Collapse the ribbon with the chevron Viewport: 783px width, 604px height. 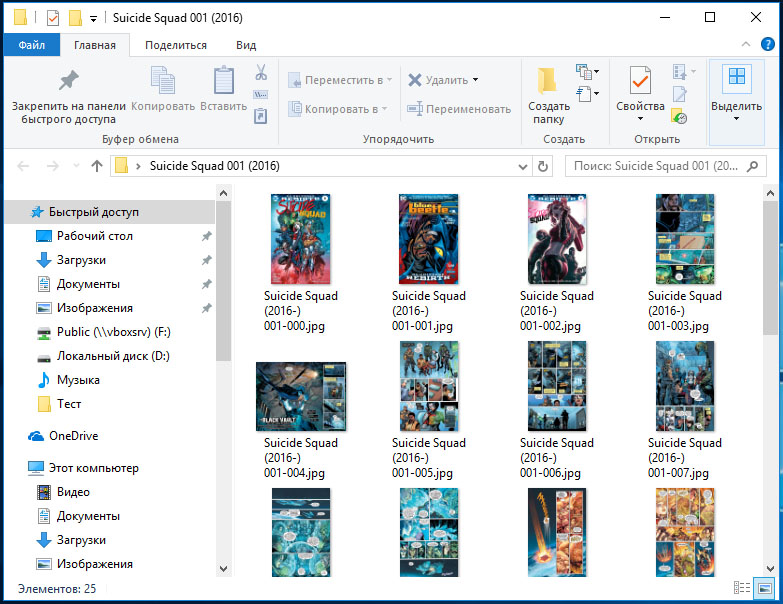pyautogui.click(x=746, y=44)
